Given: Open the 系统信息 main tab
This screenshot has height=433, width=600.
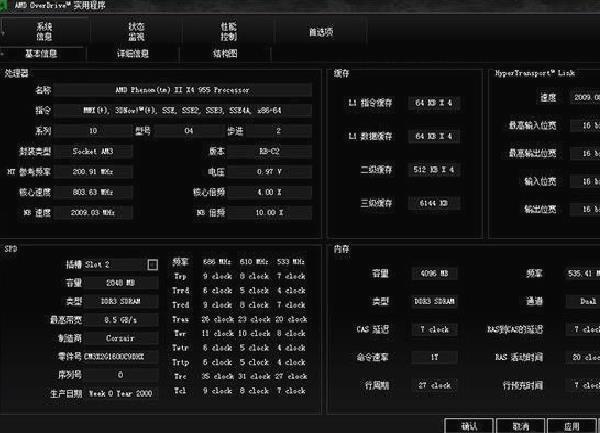Looking at the screenshot, I should coord(44,31).
